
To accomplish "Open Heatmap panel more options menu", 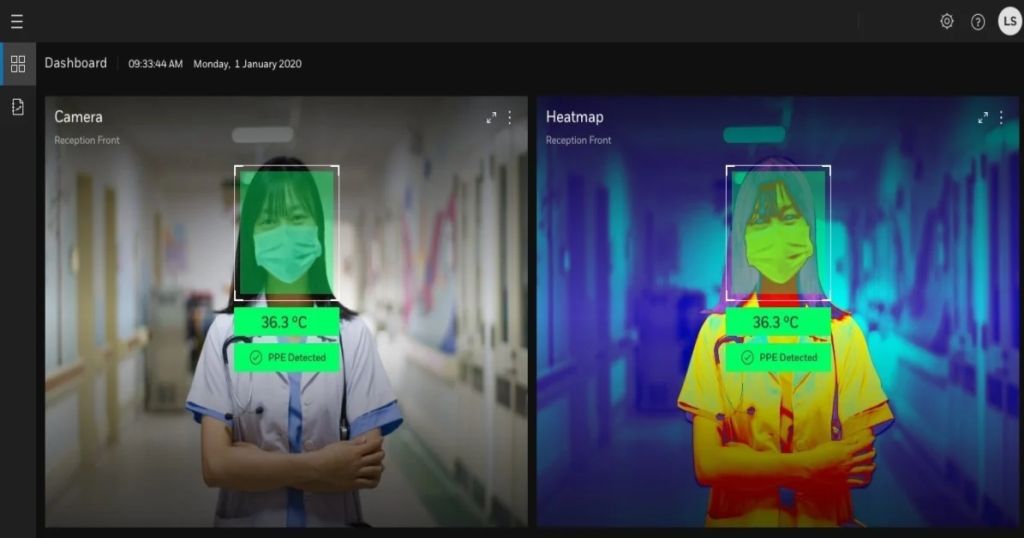I will [1001, 118].
